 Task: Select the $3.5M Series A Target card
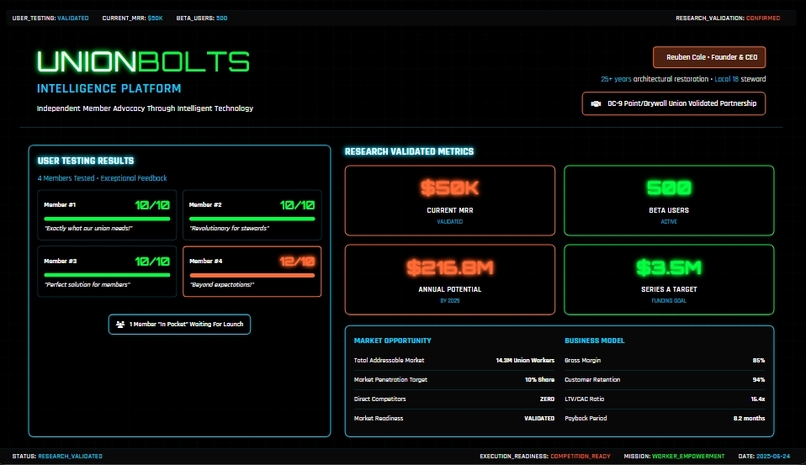click(669, 280)
